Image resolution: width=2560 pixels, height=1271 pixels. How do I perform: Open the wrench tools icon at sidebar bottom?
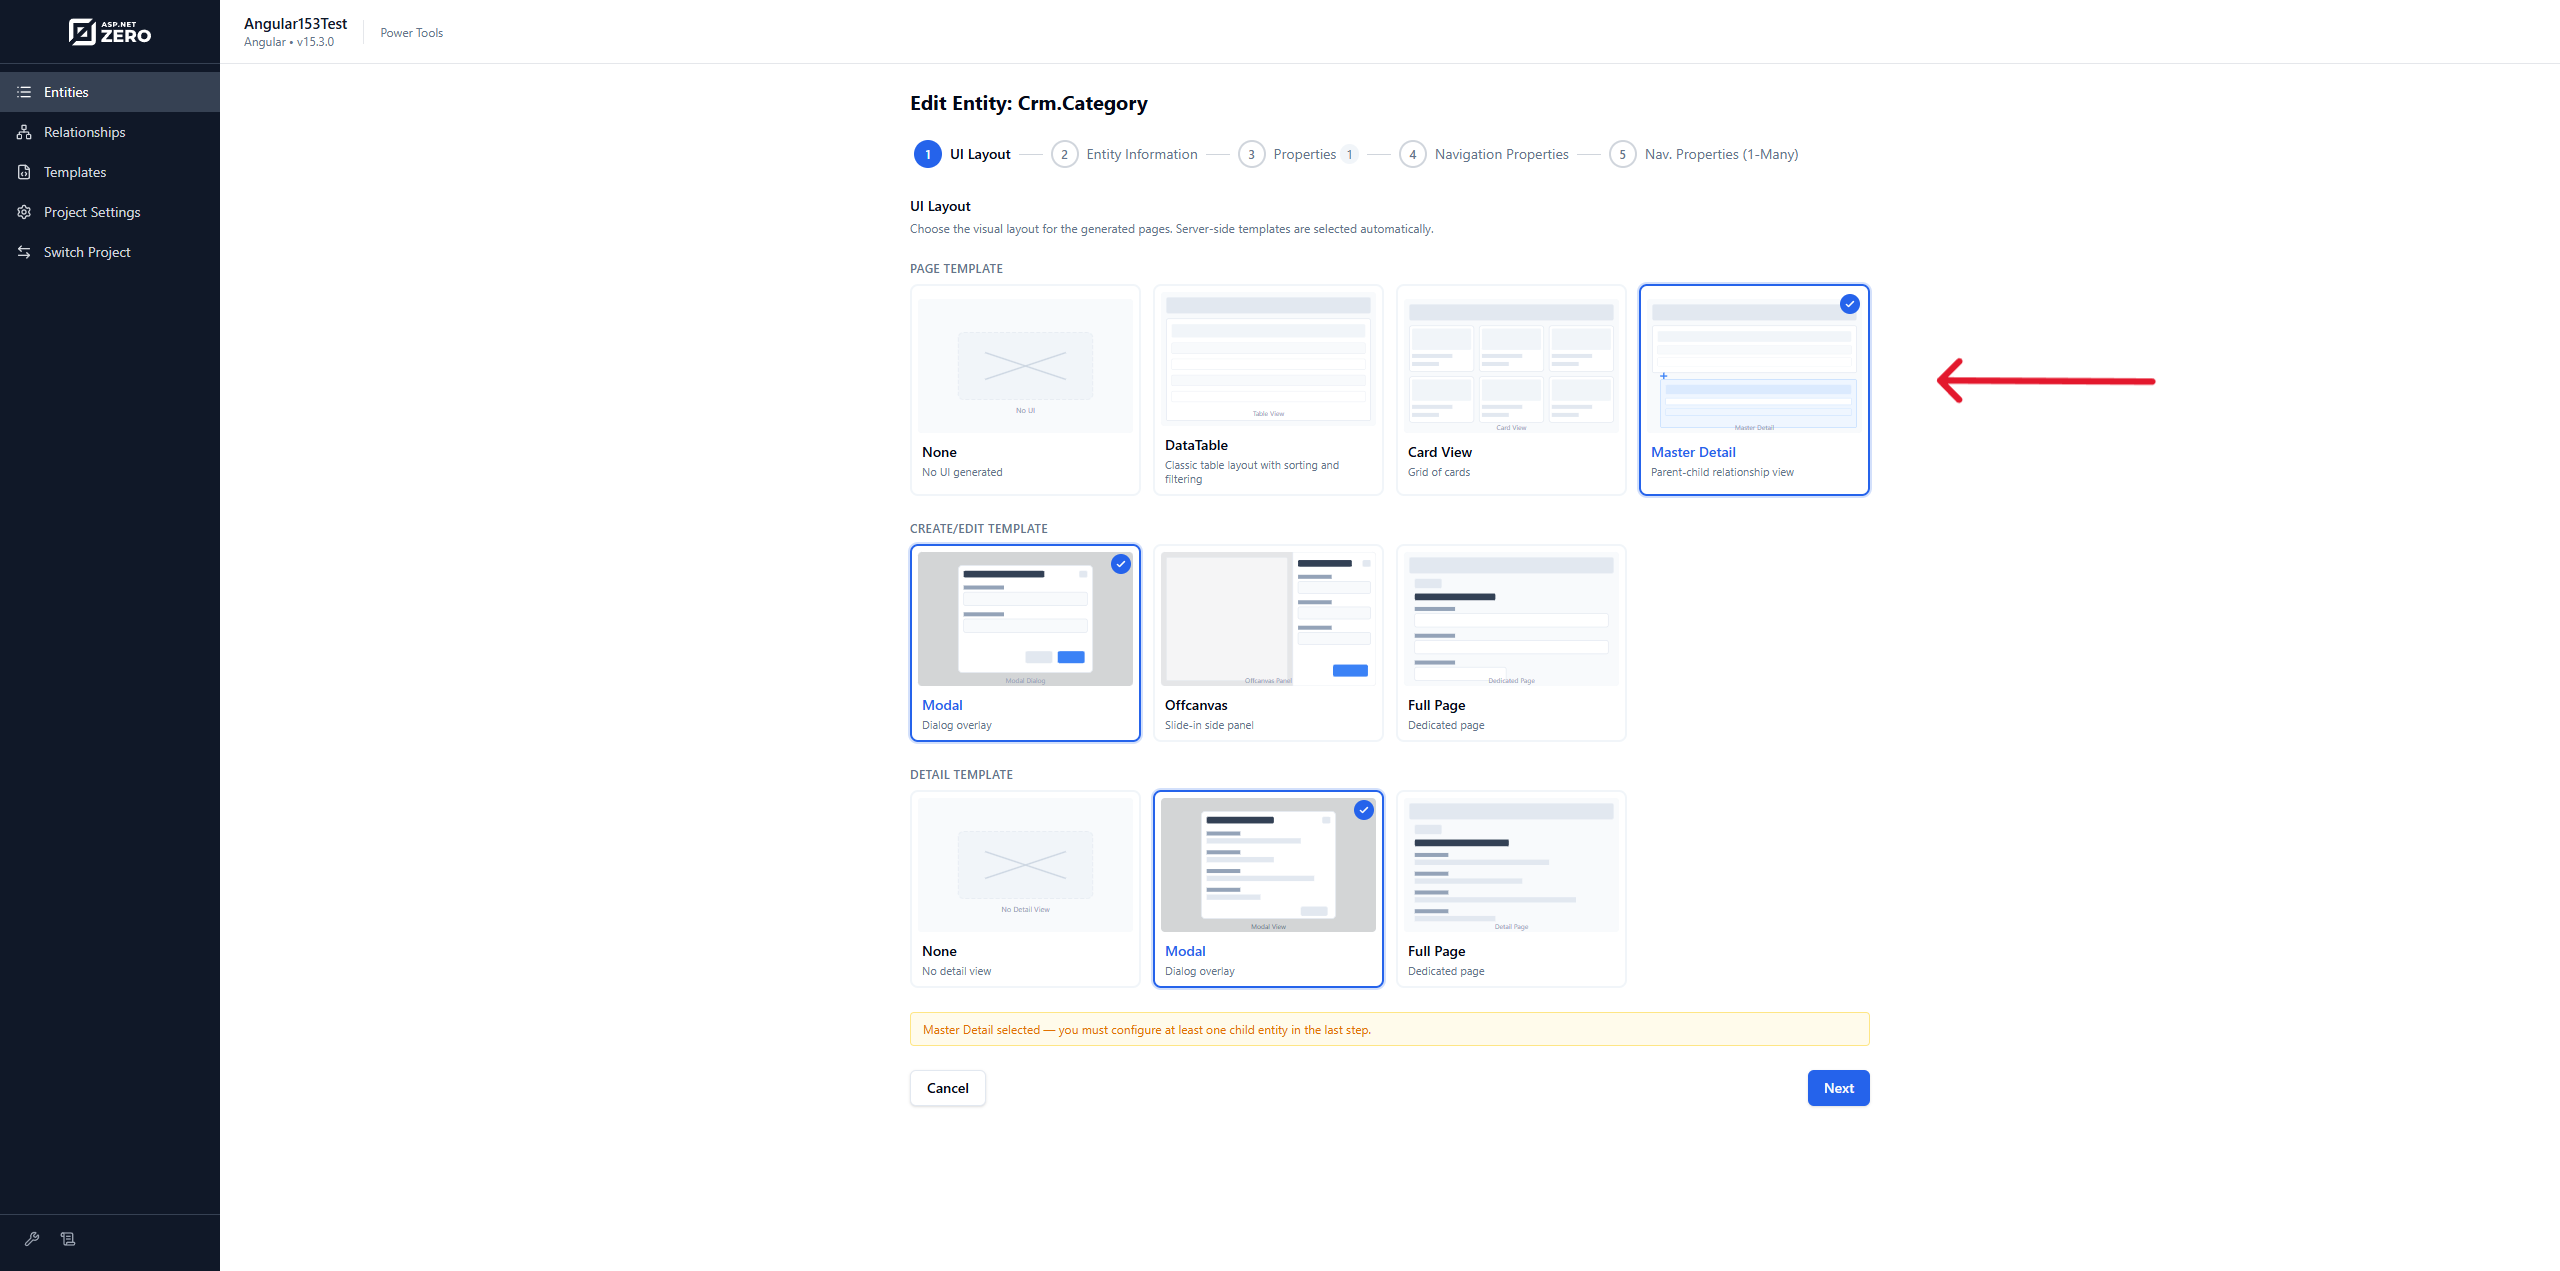[32, 1239]
